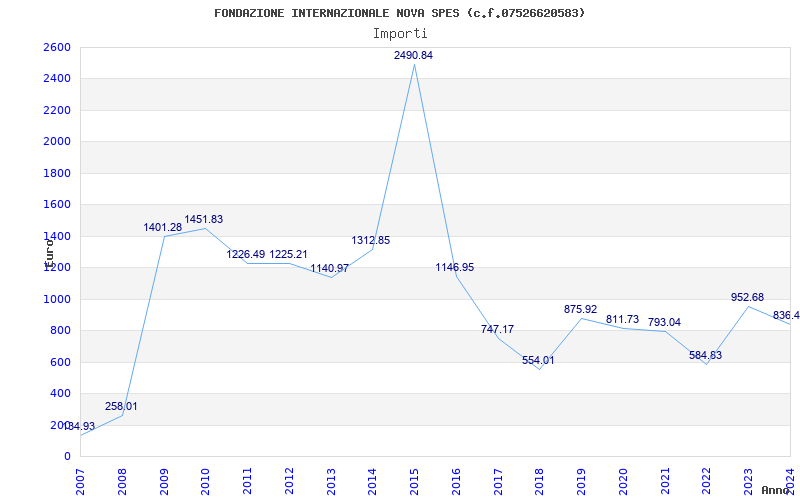800x500 pixels.
Task: Click the data label 1226.49
Action: point(246,254)
